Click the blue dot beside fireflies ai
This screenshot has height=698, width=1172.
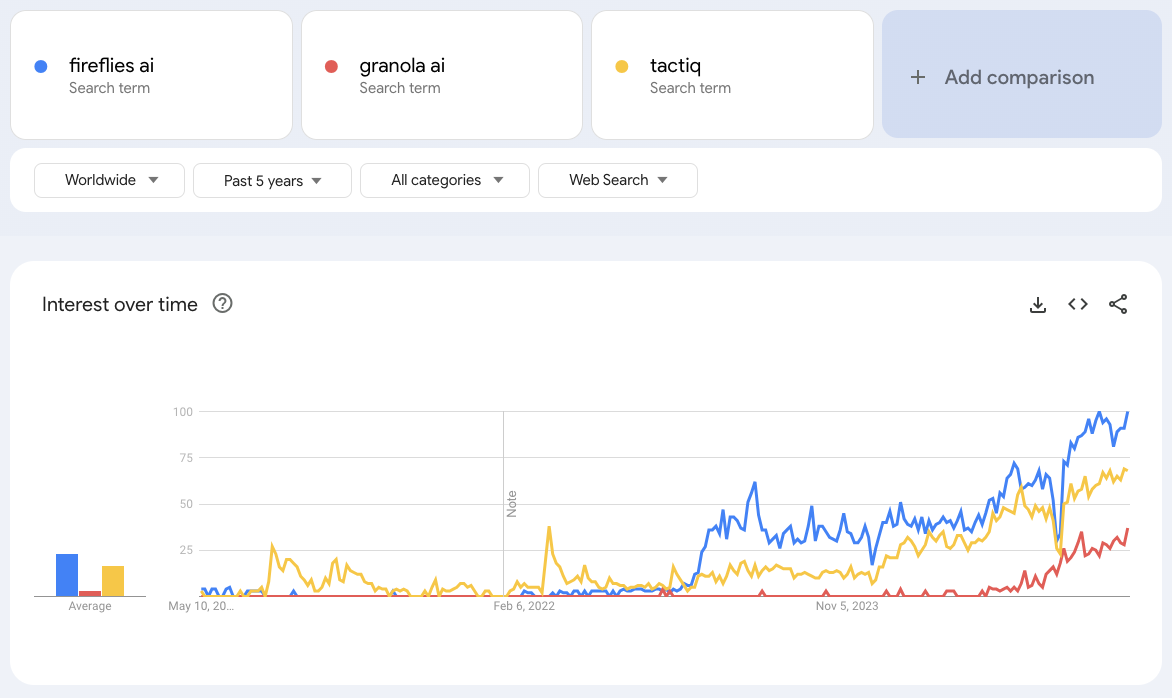[41, 67]
